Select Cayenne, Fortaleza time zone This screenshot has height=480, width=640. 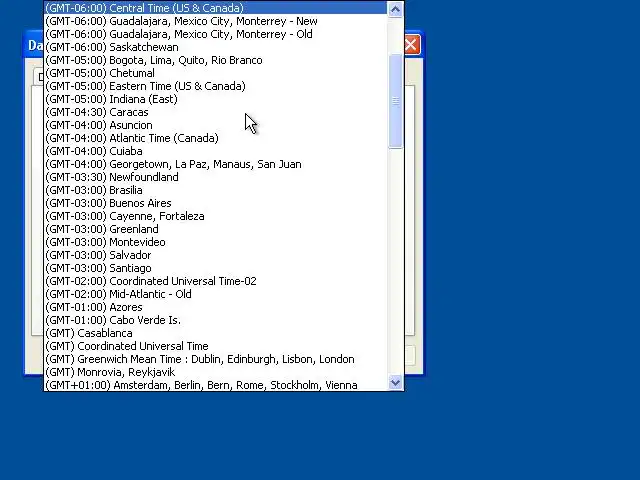(216, 216)
